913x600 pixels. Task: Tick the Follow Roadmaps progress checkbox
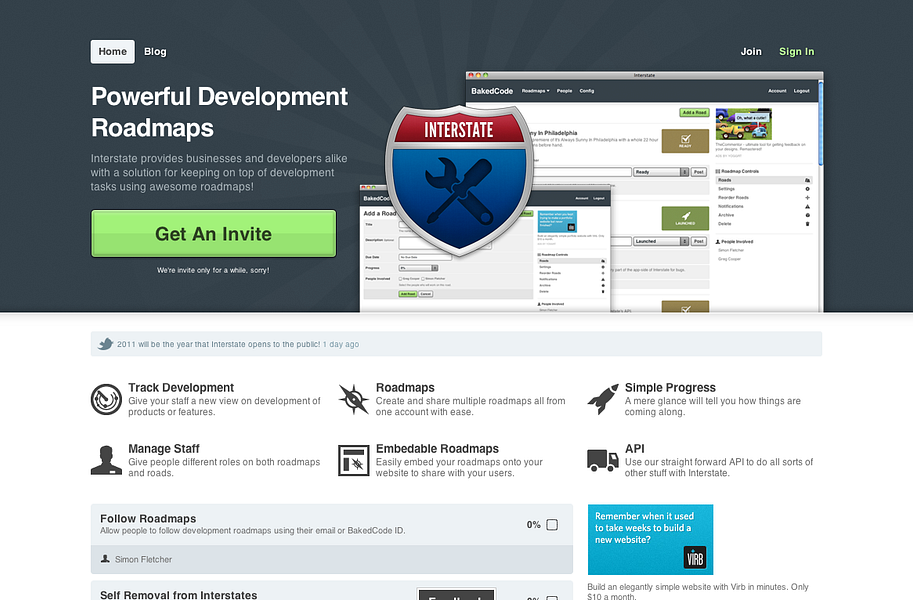(552, 524)
